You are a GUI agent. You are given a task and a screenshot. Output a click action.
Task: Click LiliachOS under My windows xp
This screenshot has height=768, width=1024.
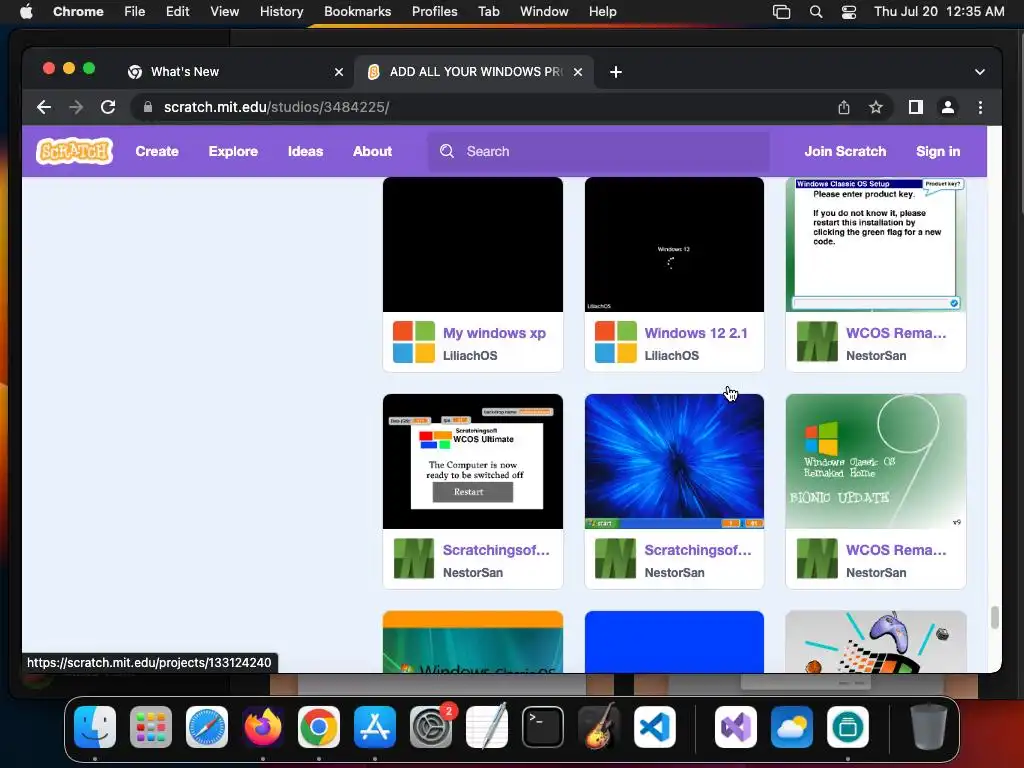coord(470,355)
